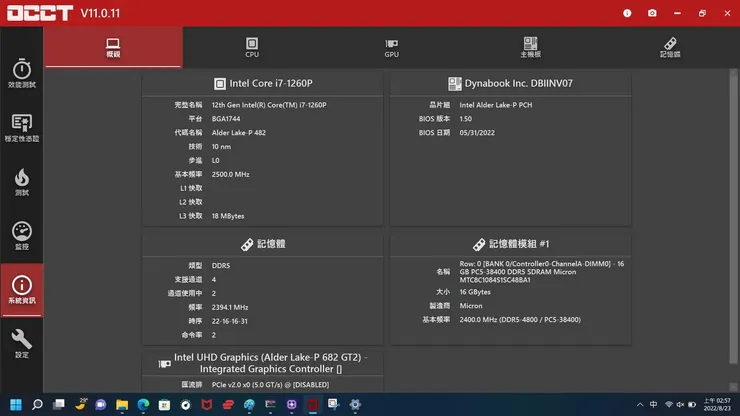Viewport: 740px width, 416px height.
Task: Select the 'BGA1744' platform value
Action: pyautogui.click(x=226, y=119)
